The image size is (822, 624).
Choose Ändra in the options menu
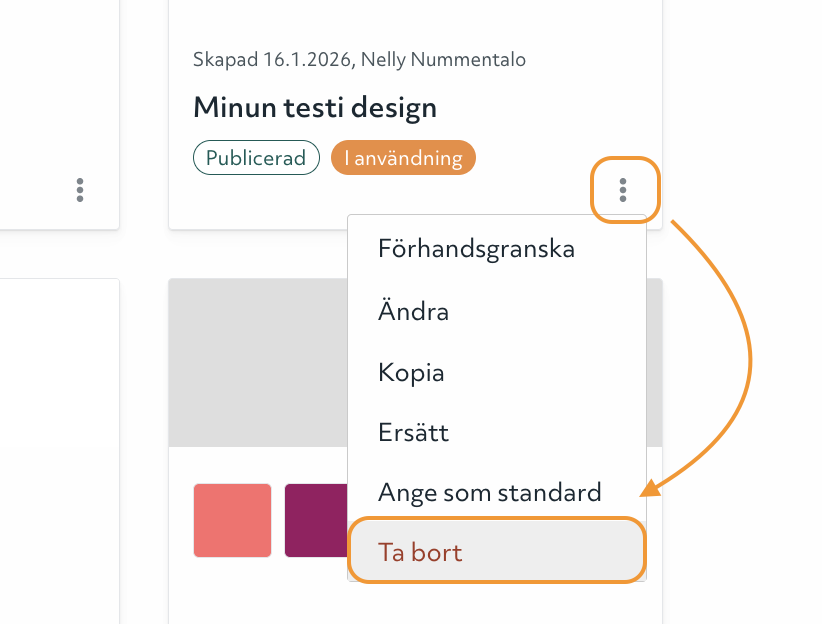pos(414,311)
